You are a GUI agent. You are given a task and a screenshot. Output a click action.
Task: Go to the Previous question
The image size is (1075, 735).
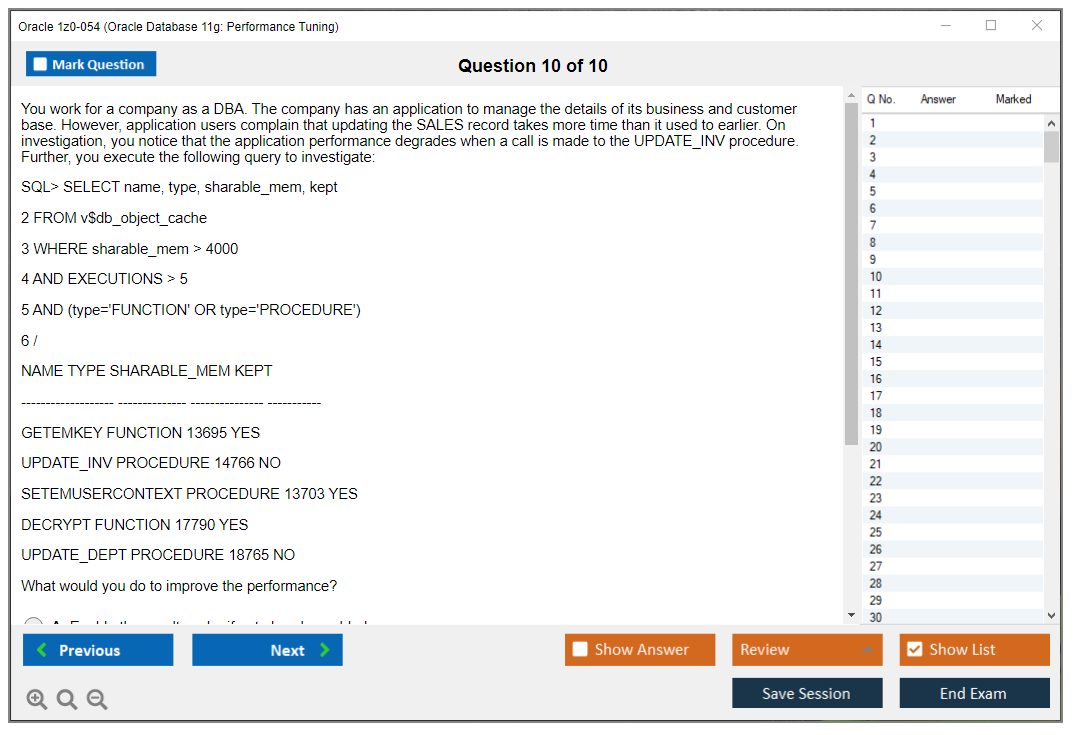98,650
